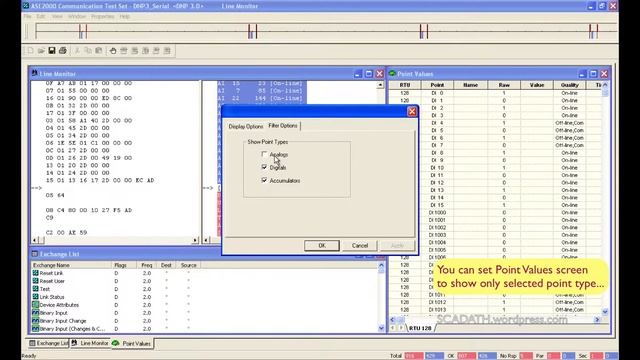
Task: Click the Cancel button in the dialog
Action: (x=360, y=245)
